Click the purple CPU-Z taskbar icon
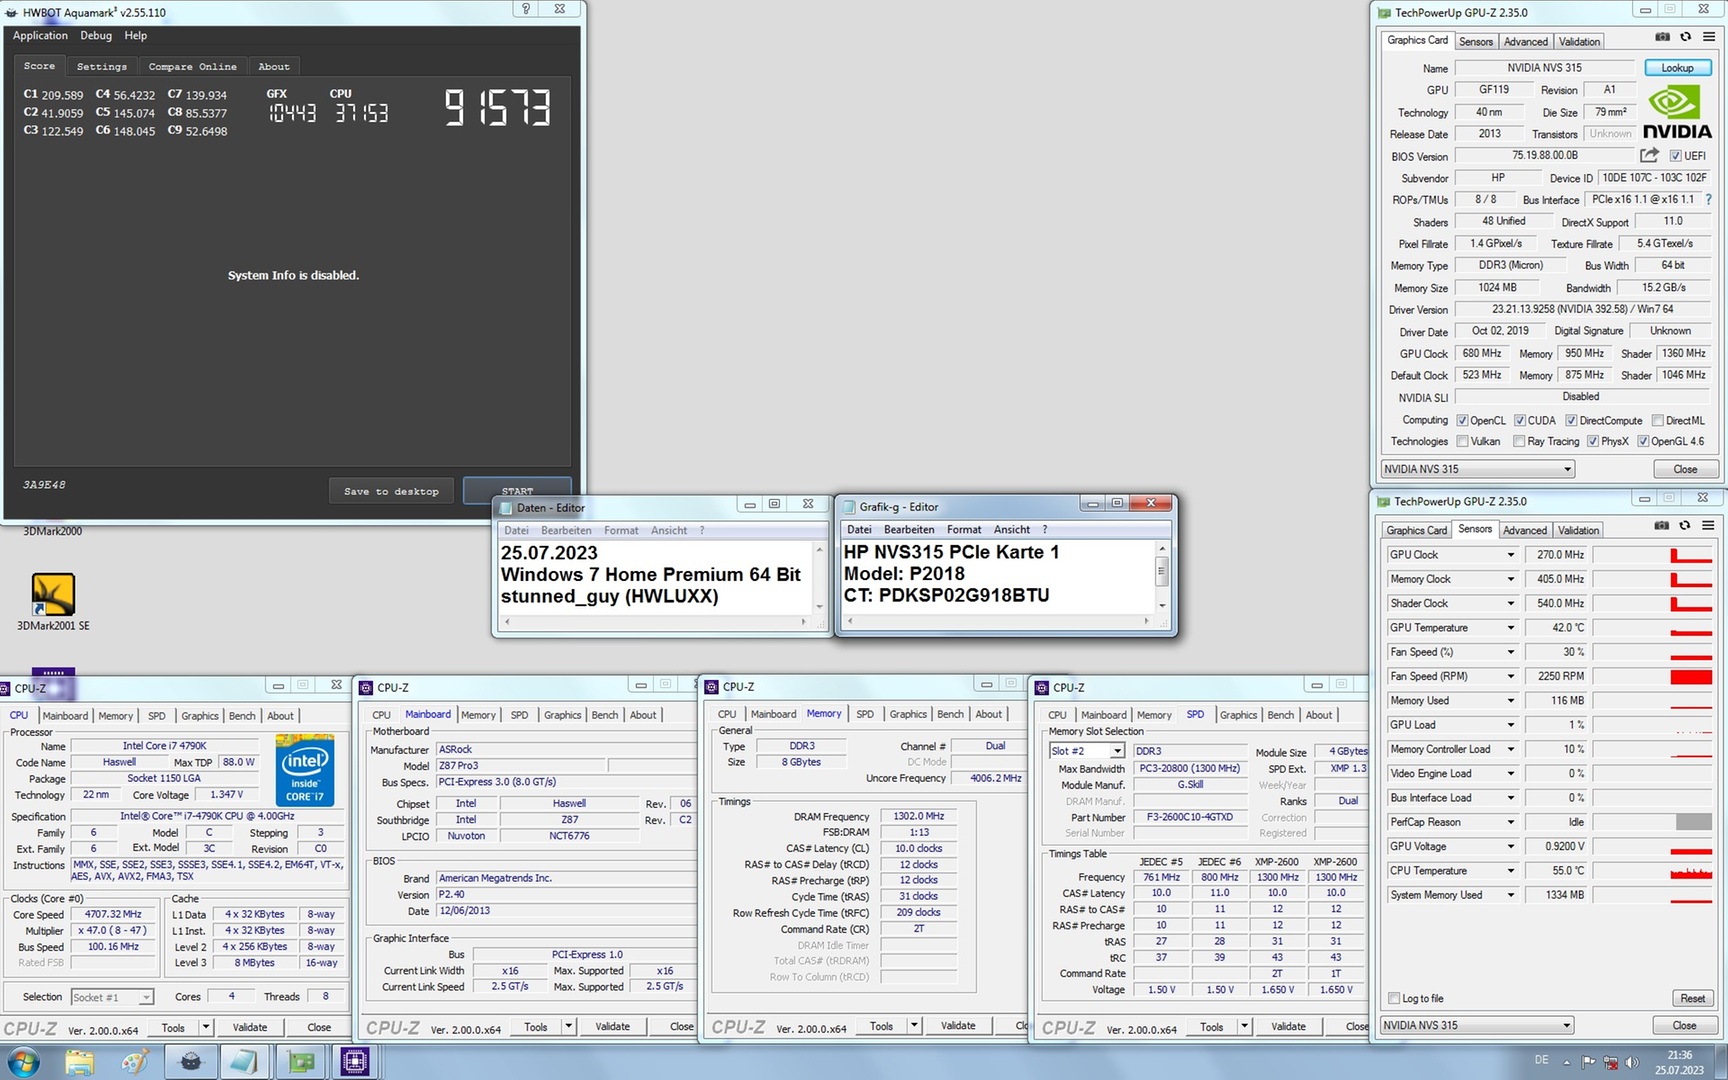Screen dimensions: 1728x1080 point(355,1061)
